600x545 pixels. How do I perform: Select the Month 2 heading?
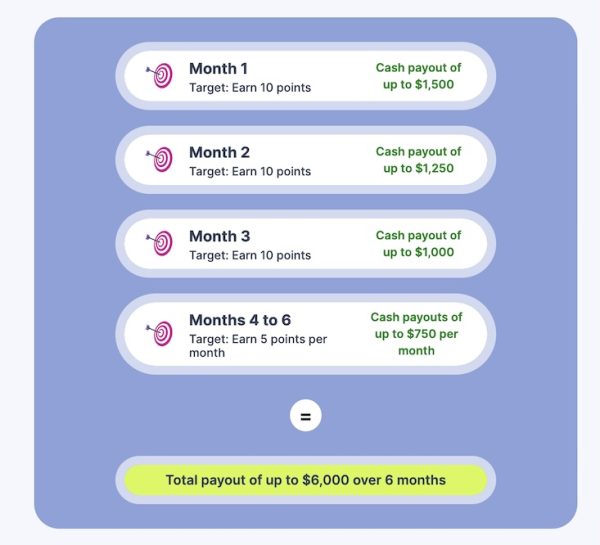[x=220, y=152]
